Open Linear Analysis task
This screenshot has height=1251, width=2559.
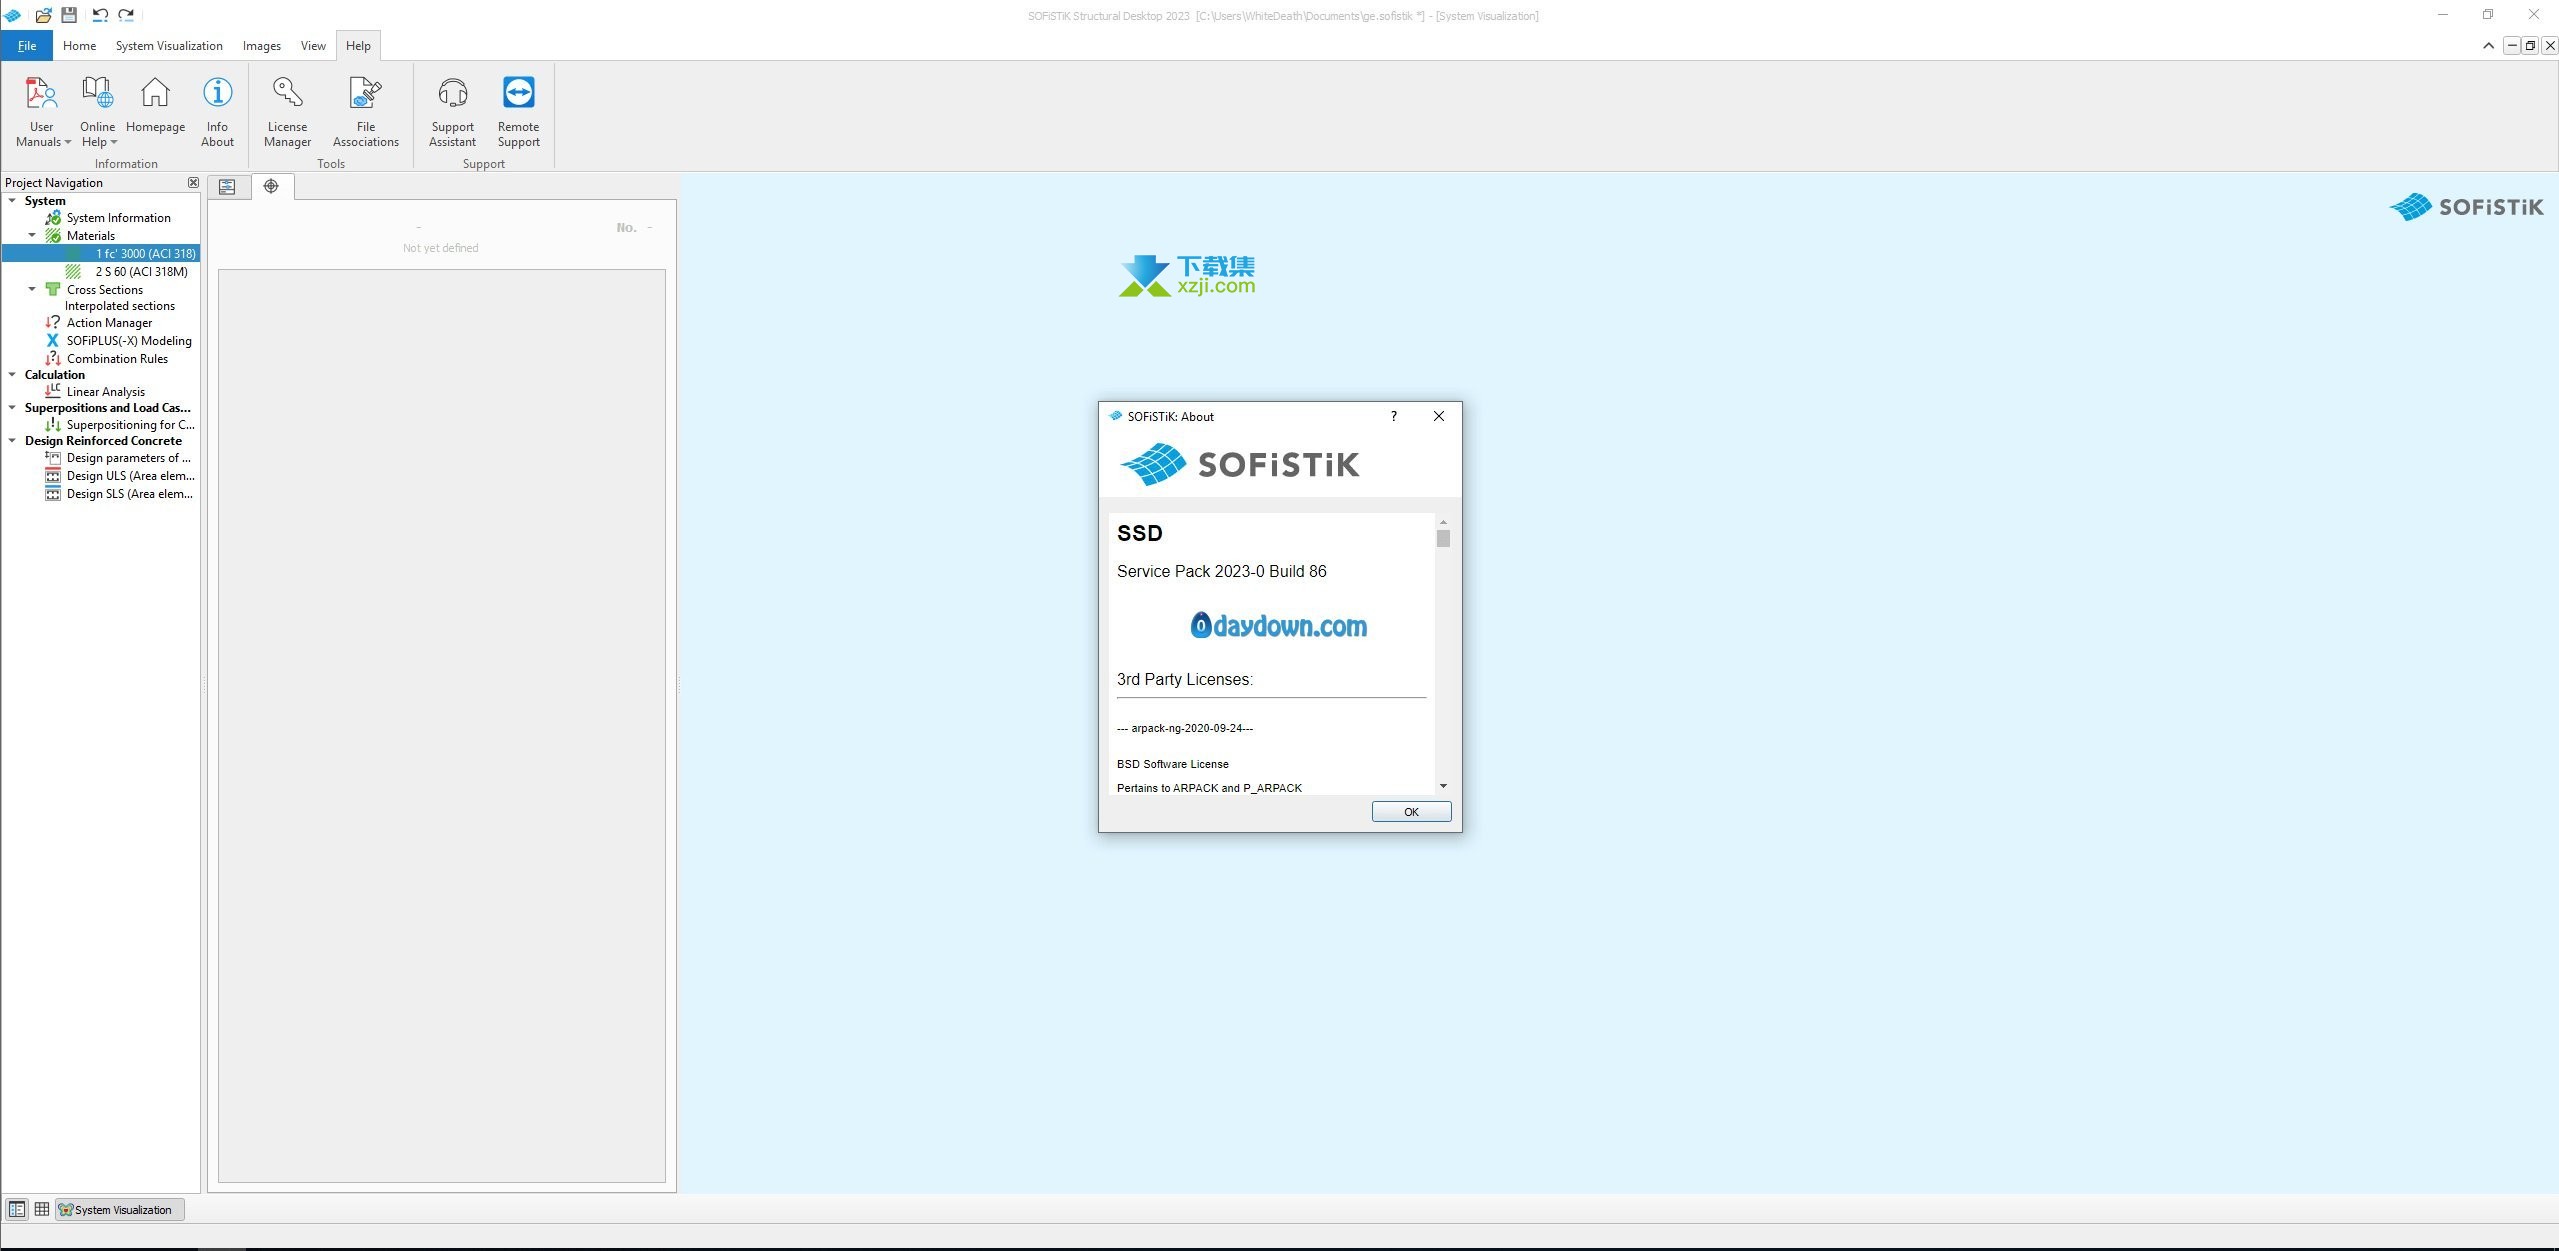pyautogui.click(x=105, y=392)
